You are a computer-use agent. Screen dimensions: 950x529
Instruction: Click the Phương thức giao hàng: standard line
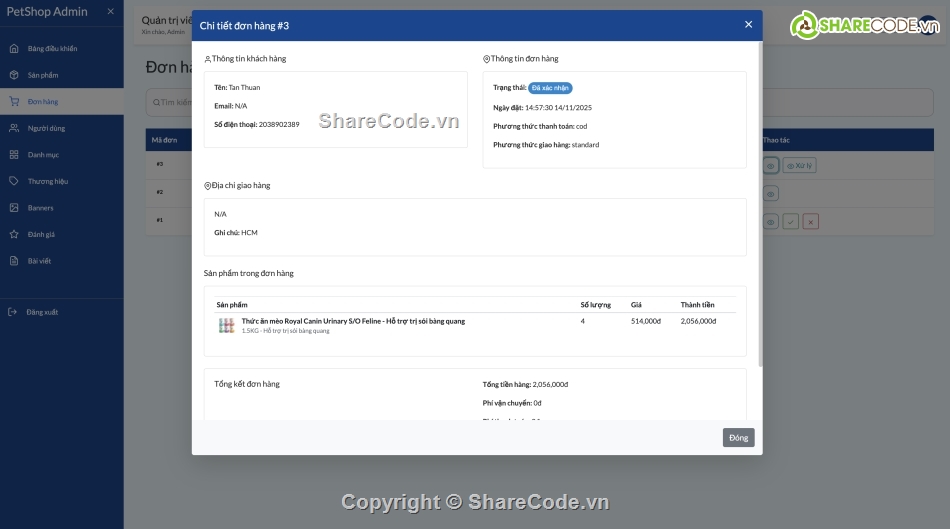(546, 145)
